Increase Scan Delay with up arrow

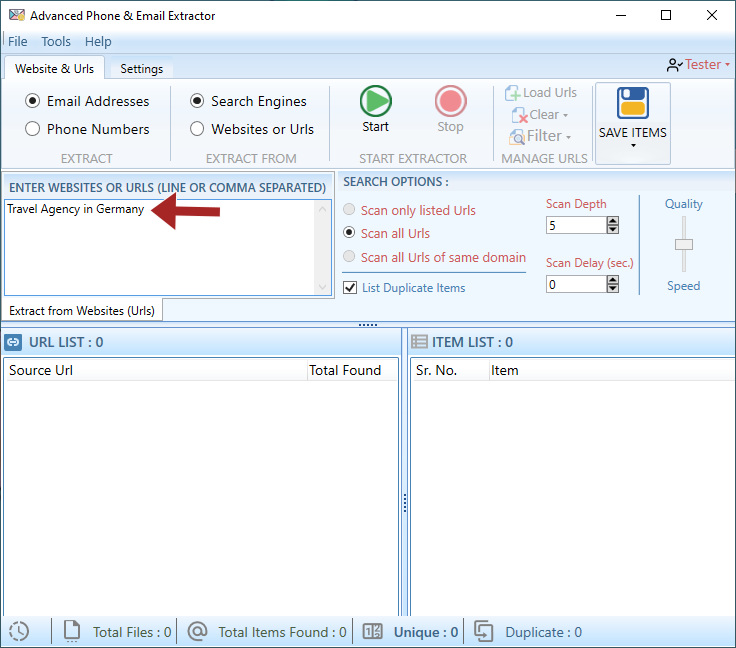click(613, 280)
